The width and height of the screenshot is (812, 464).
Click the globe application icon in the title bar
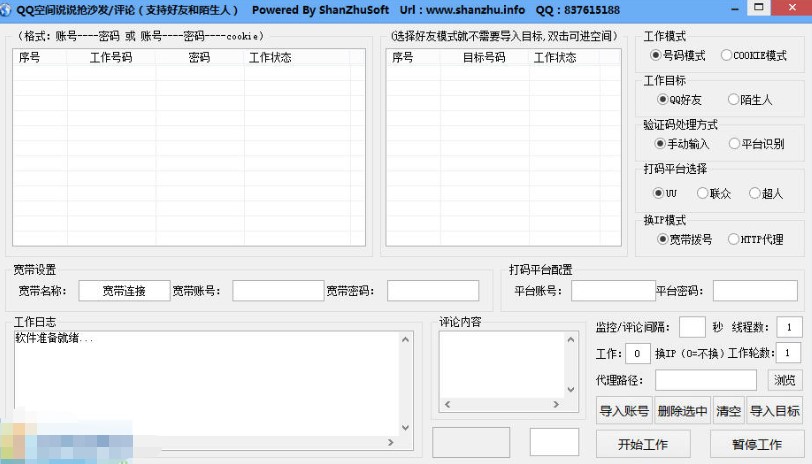(6, 9)
